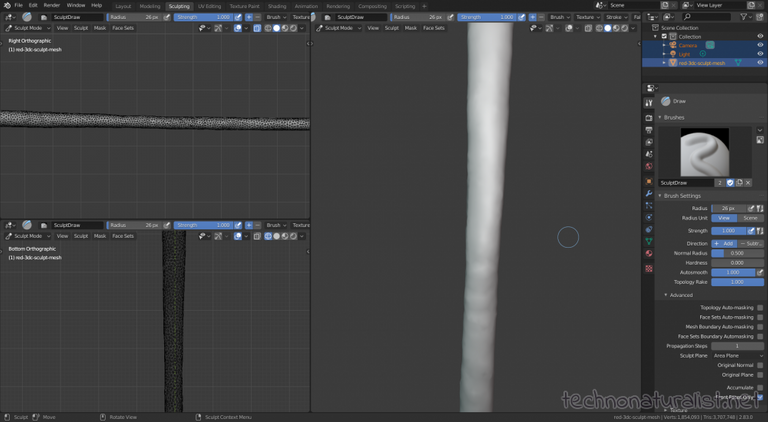Set brush Direction to Add
The width and height of the screenshot is (768, 422).
coord(724,243)
